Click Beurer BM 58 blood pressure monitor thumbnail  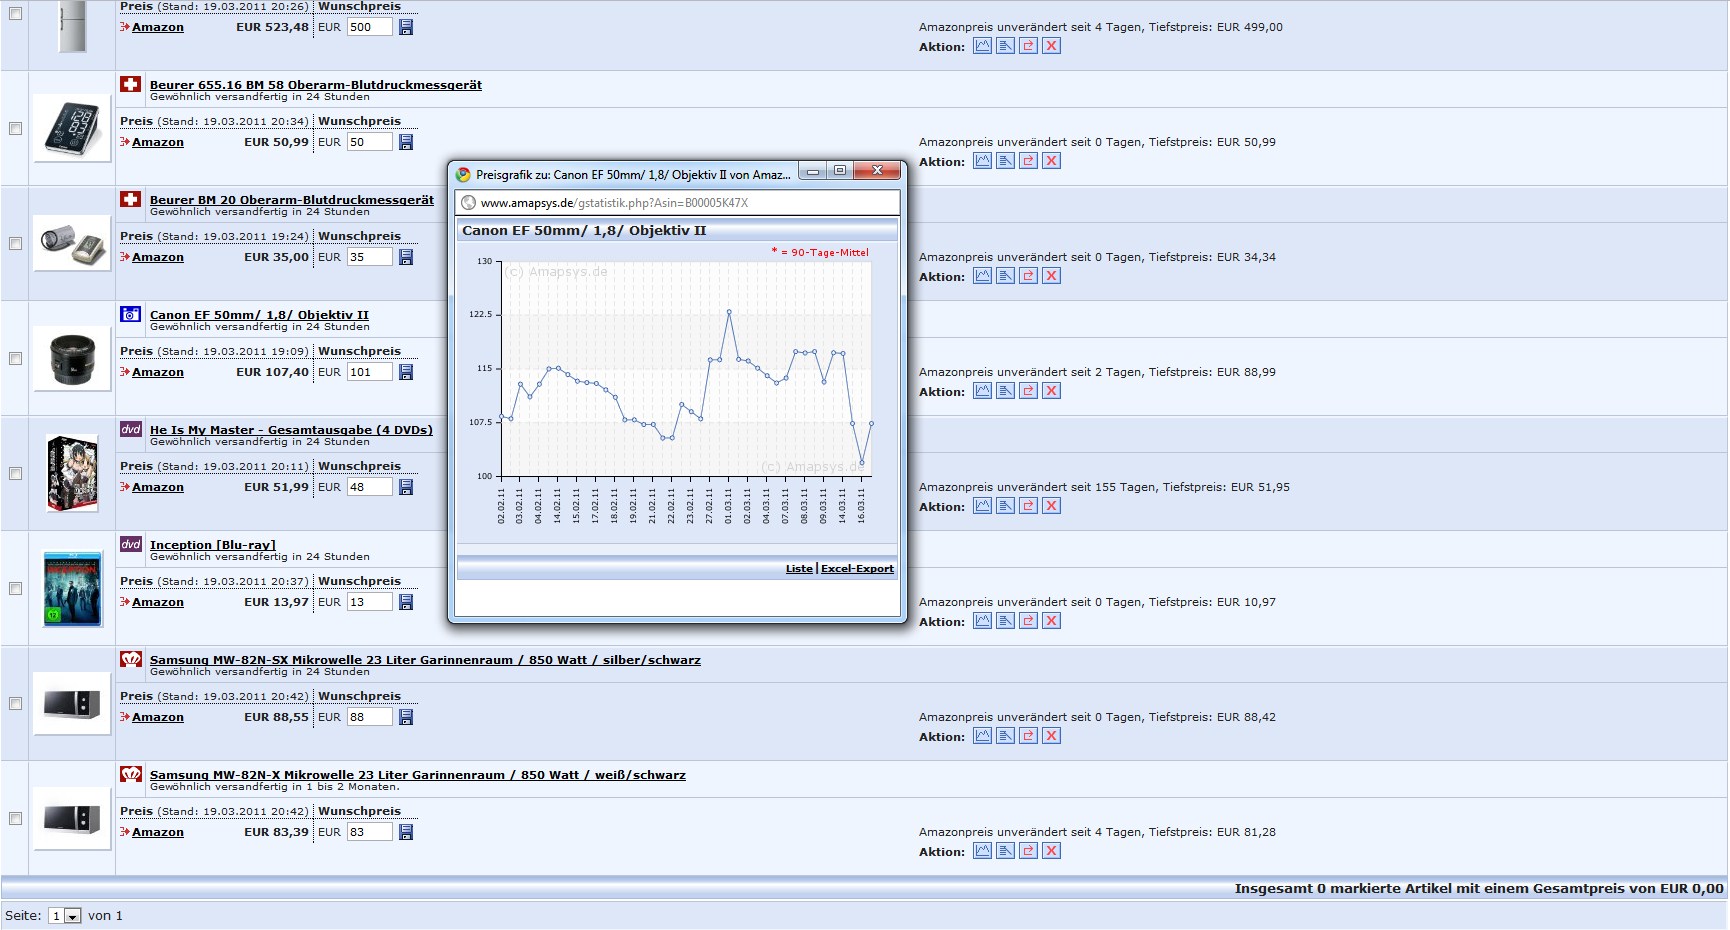(x=72, y=128)
